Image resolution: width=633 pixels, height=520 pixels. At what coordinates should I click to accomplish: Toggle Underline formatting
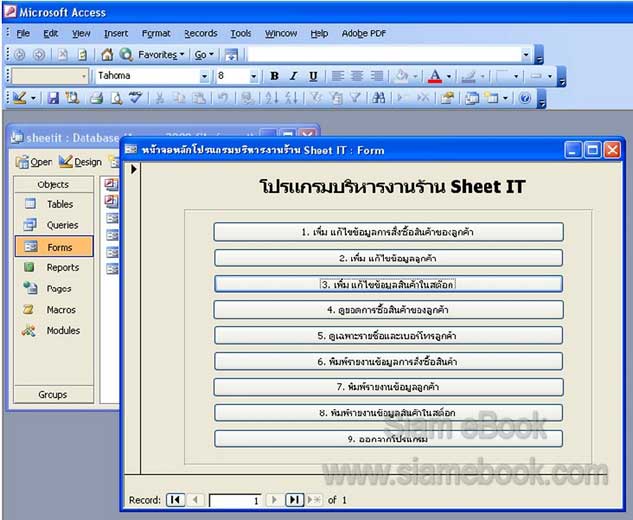click(313, 76)
